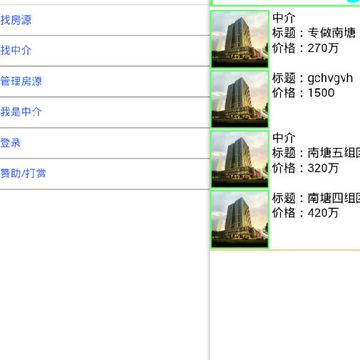Select 找中介 in the side menu
The height and width of the screenshot is (360, 360).
[x=105, y=51]
